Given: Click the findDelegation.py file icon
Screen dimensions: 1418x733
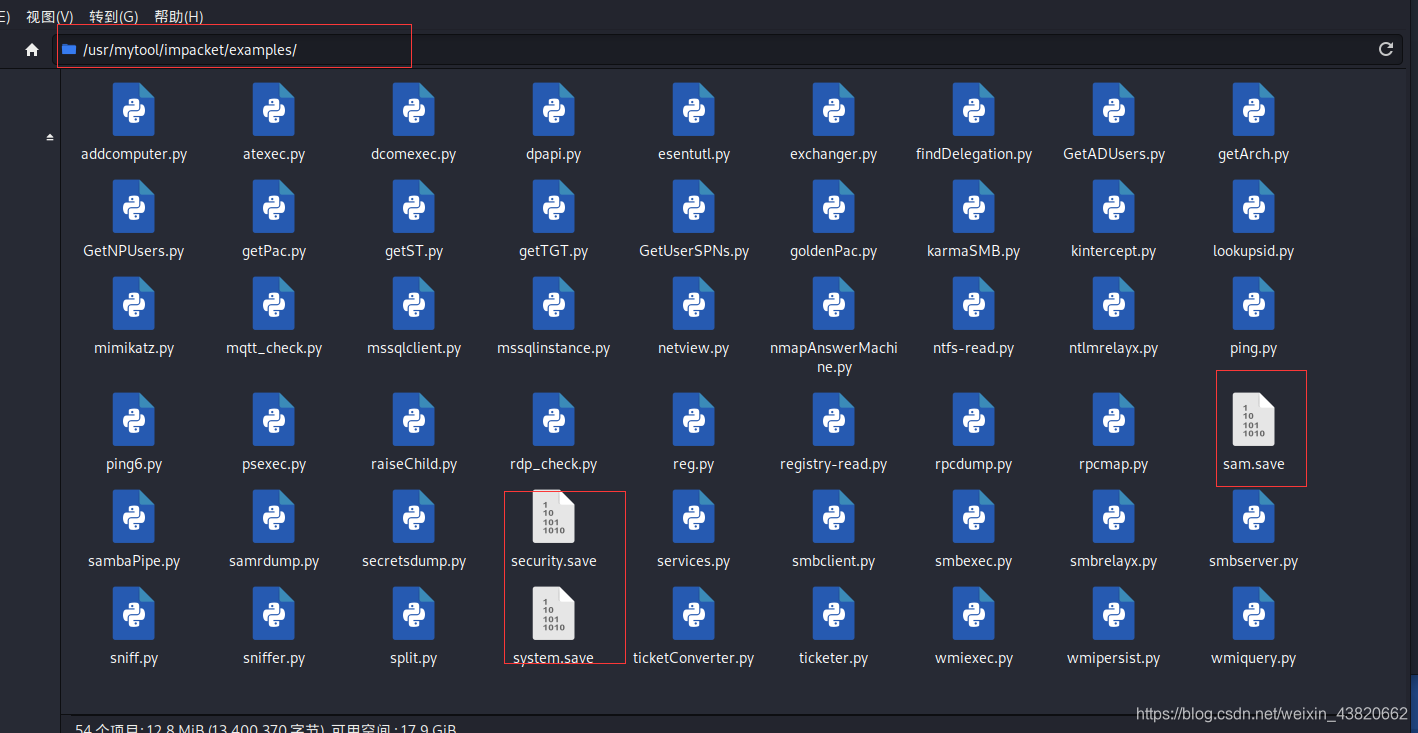Looking at the screenshot, I should 974,110.
